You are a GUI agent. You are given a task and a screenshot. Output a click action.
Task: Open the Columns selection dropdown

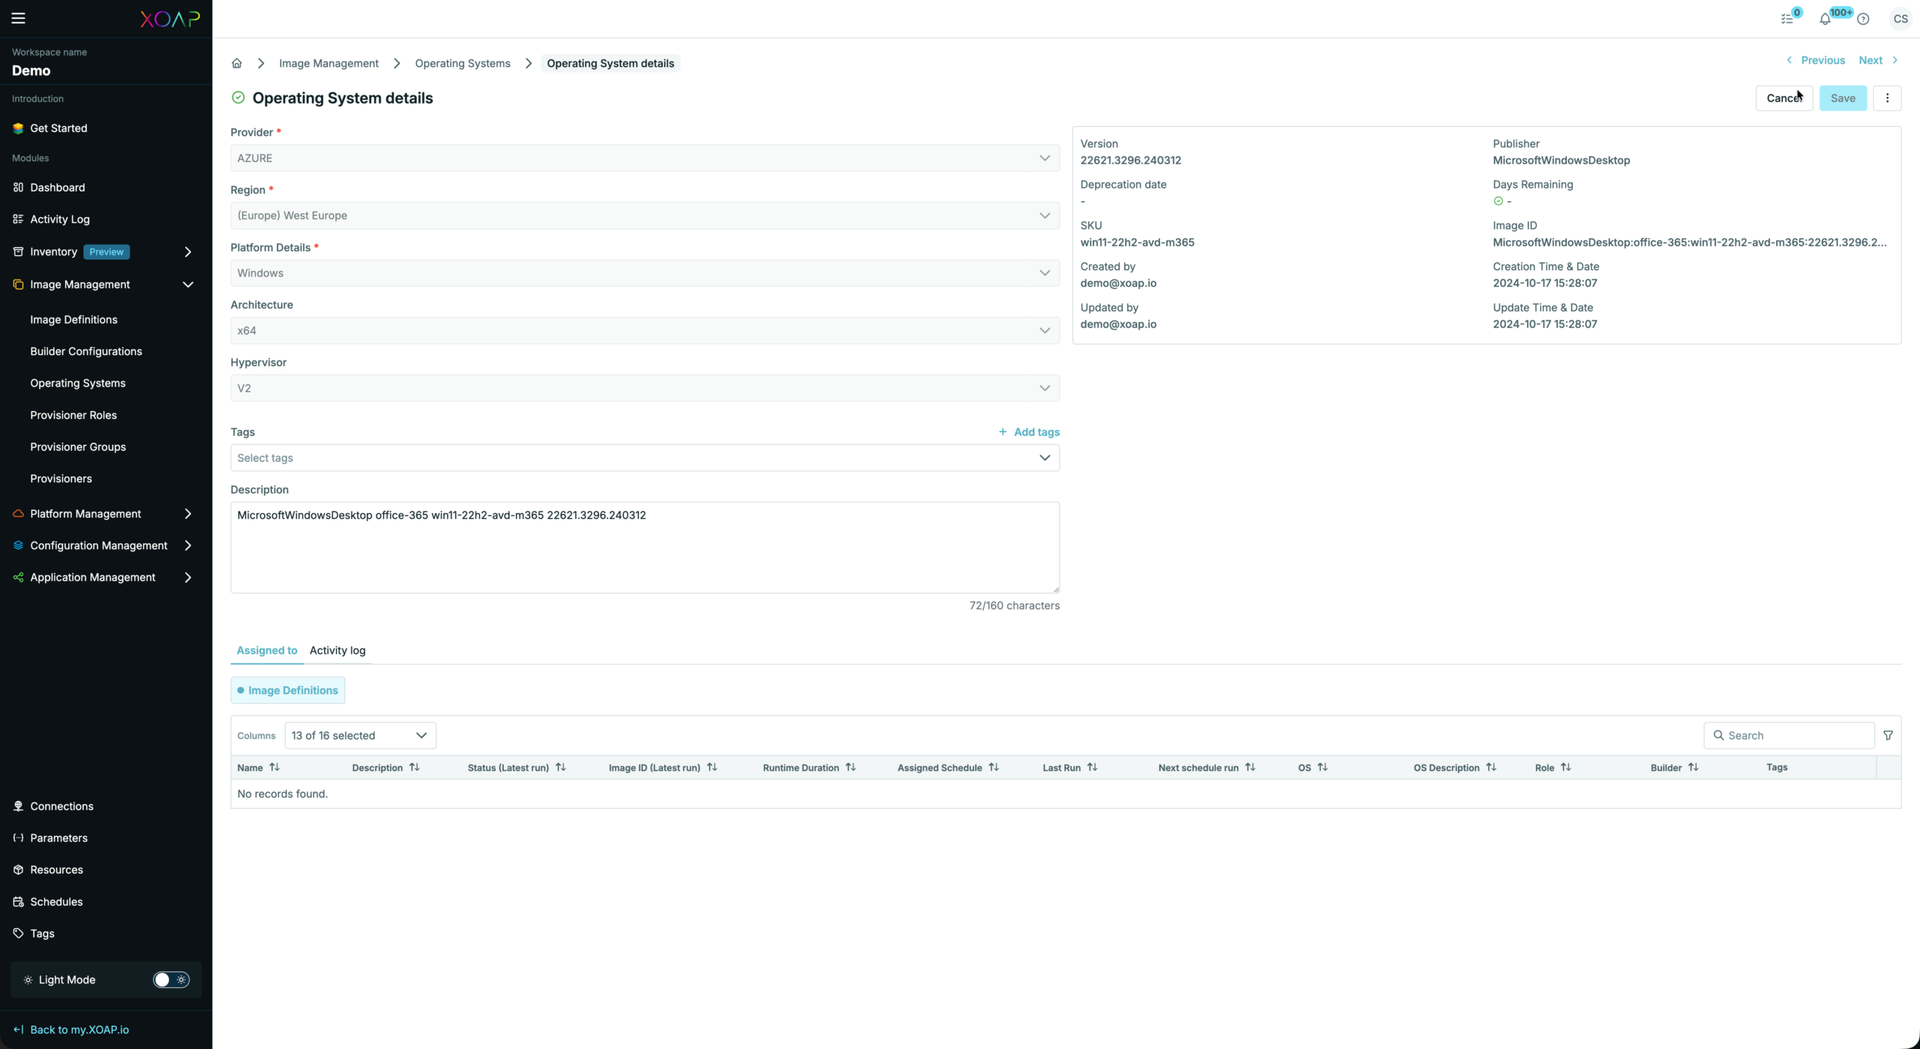[x=360, y=735]
